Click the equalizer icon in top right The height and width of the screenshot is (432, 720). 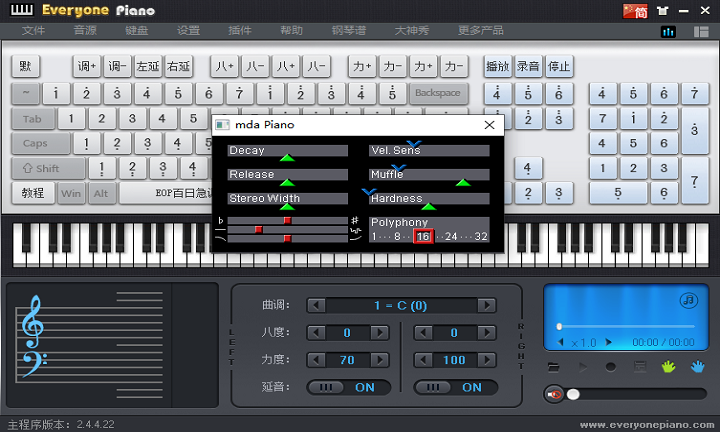point(668,31)
